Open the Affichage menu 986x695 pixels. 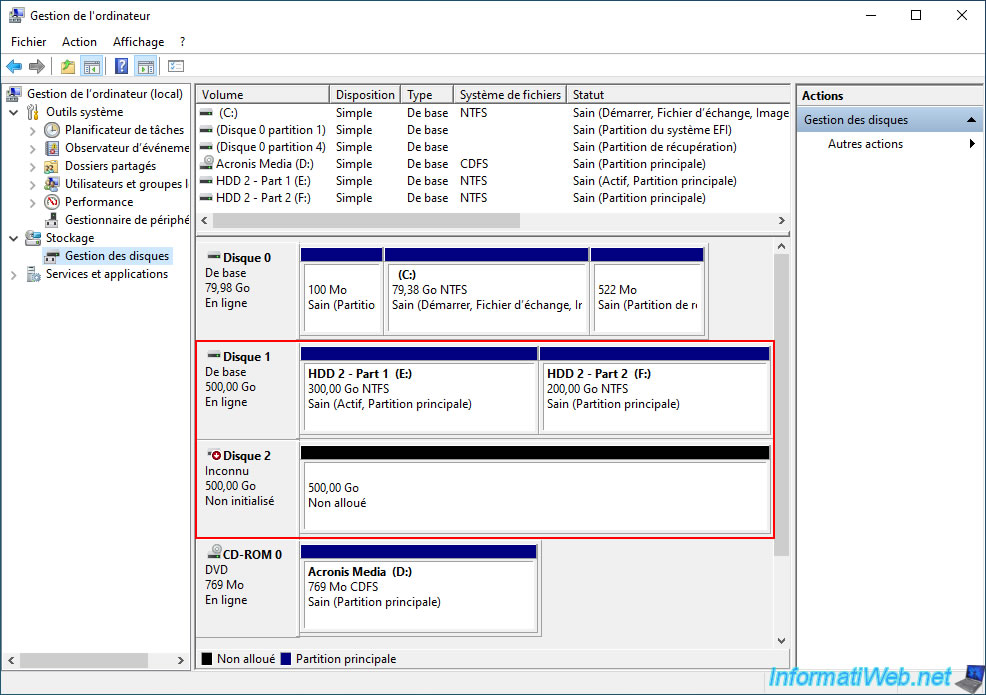coord(138,42)
